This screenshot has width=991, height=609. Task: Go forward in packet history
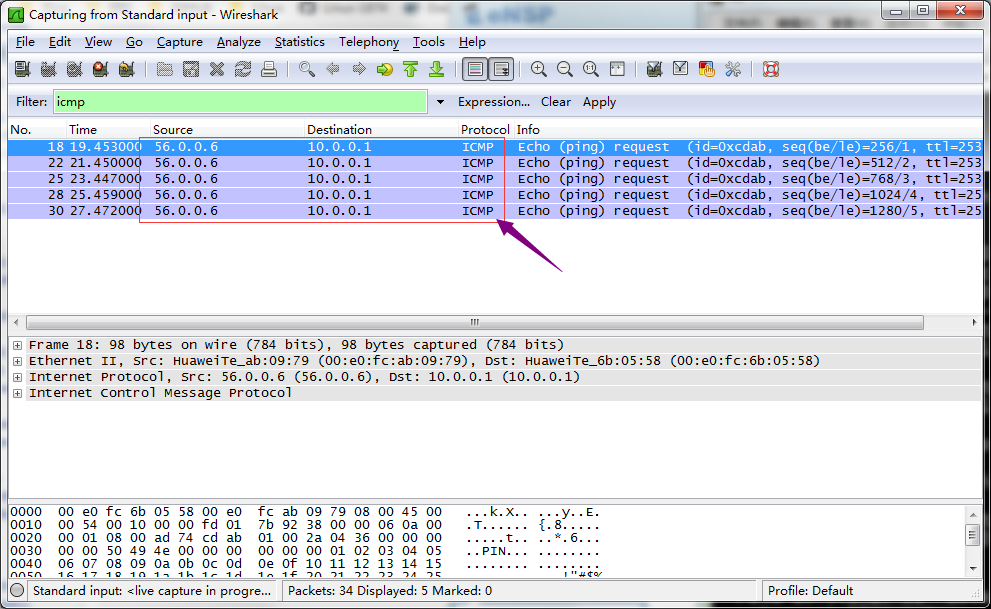[358, 69]
